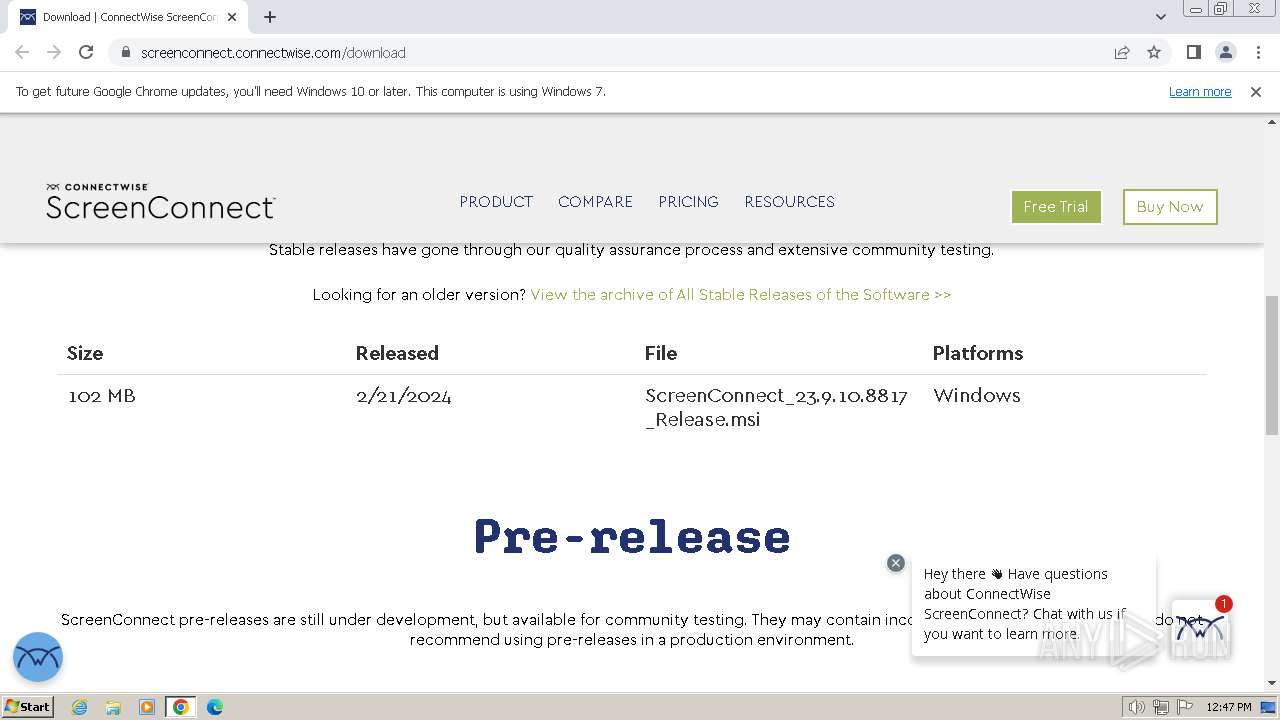Click the Pre-release heading
The height and width of the screenshot is (720, 1280).
pos(632,536)
